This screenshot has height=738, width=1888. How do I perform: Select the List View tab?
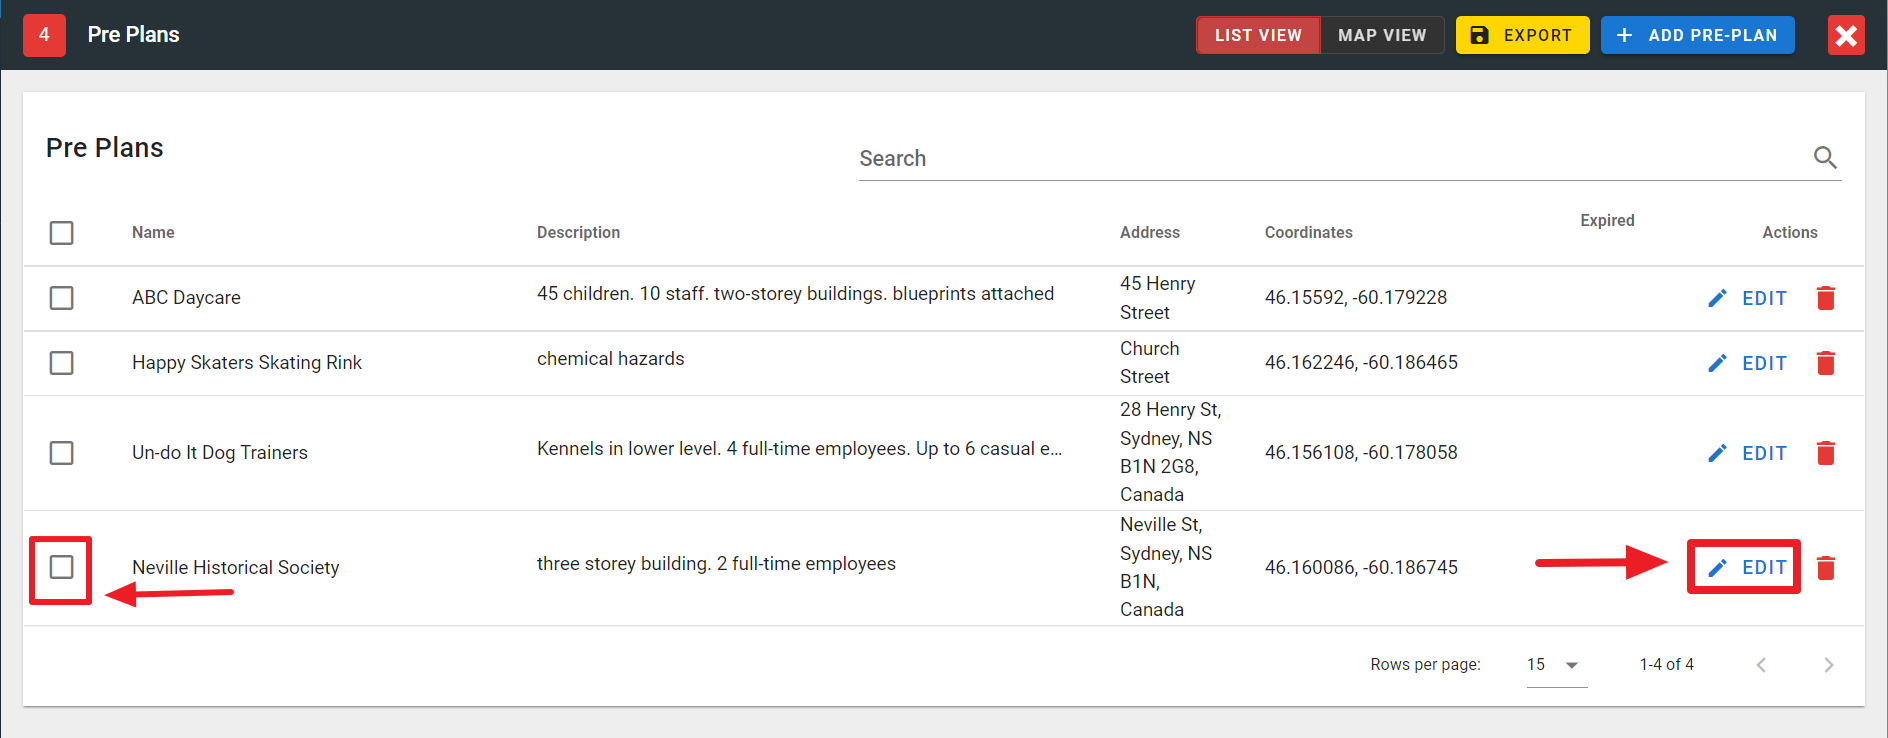[1258, 35]
